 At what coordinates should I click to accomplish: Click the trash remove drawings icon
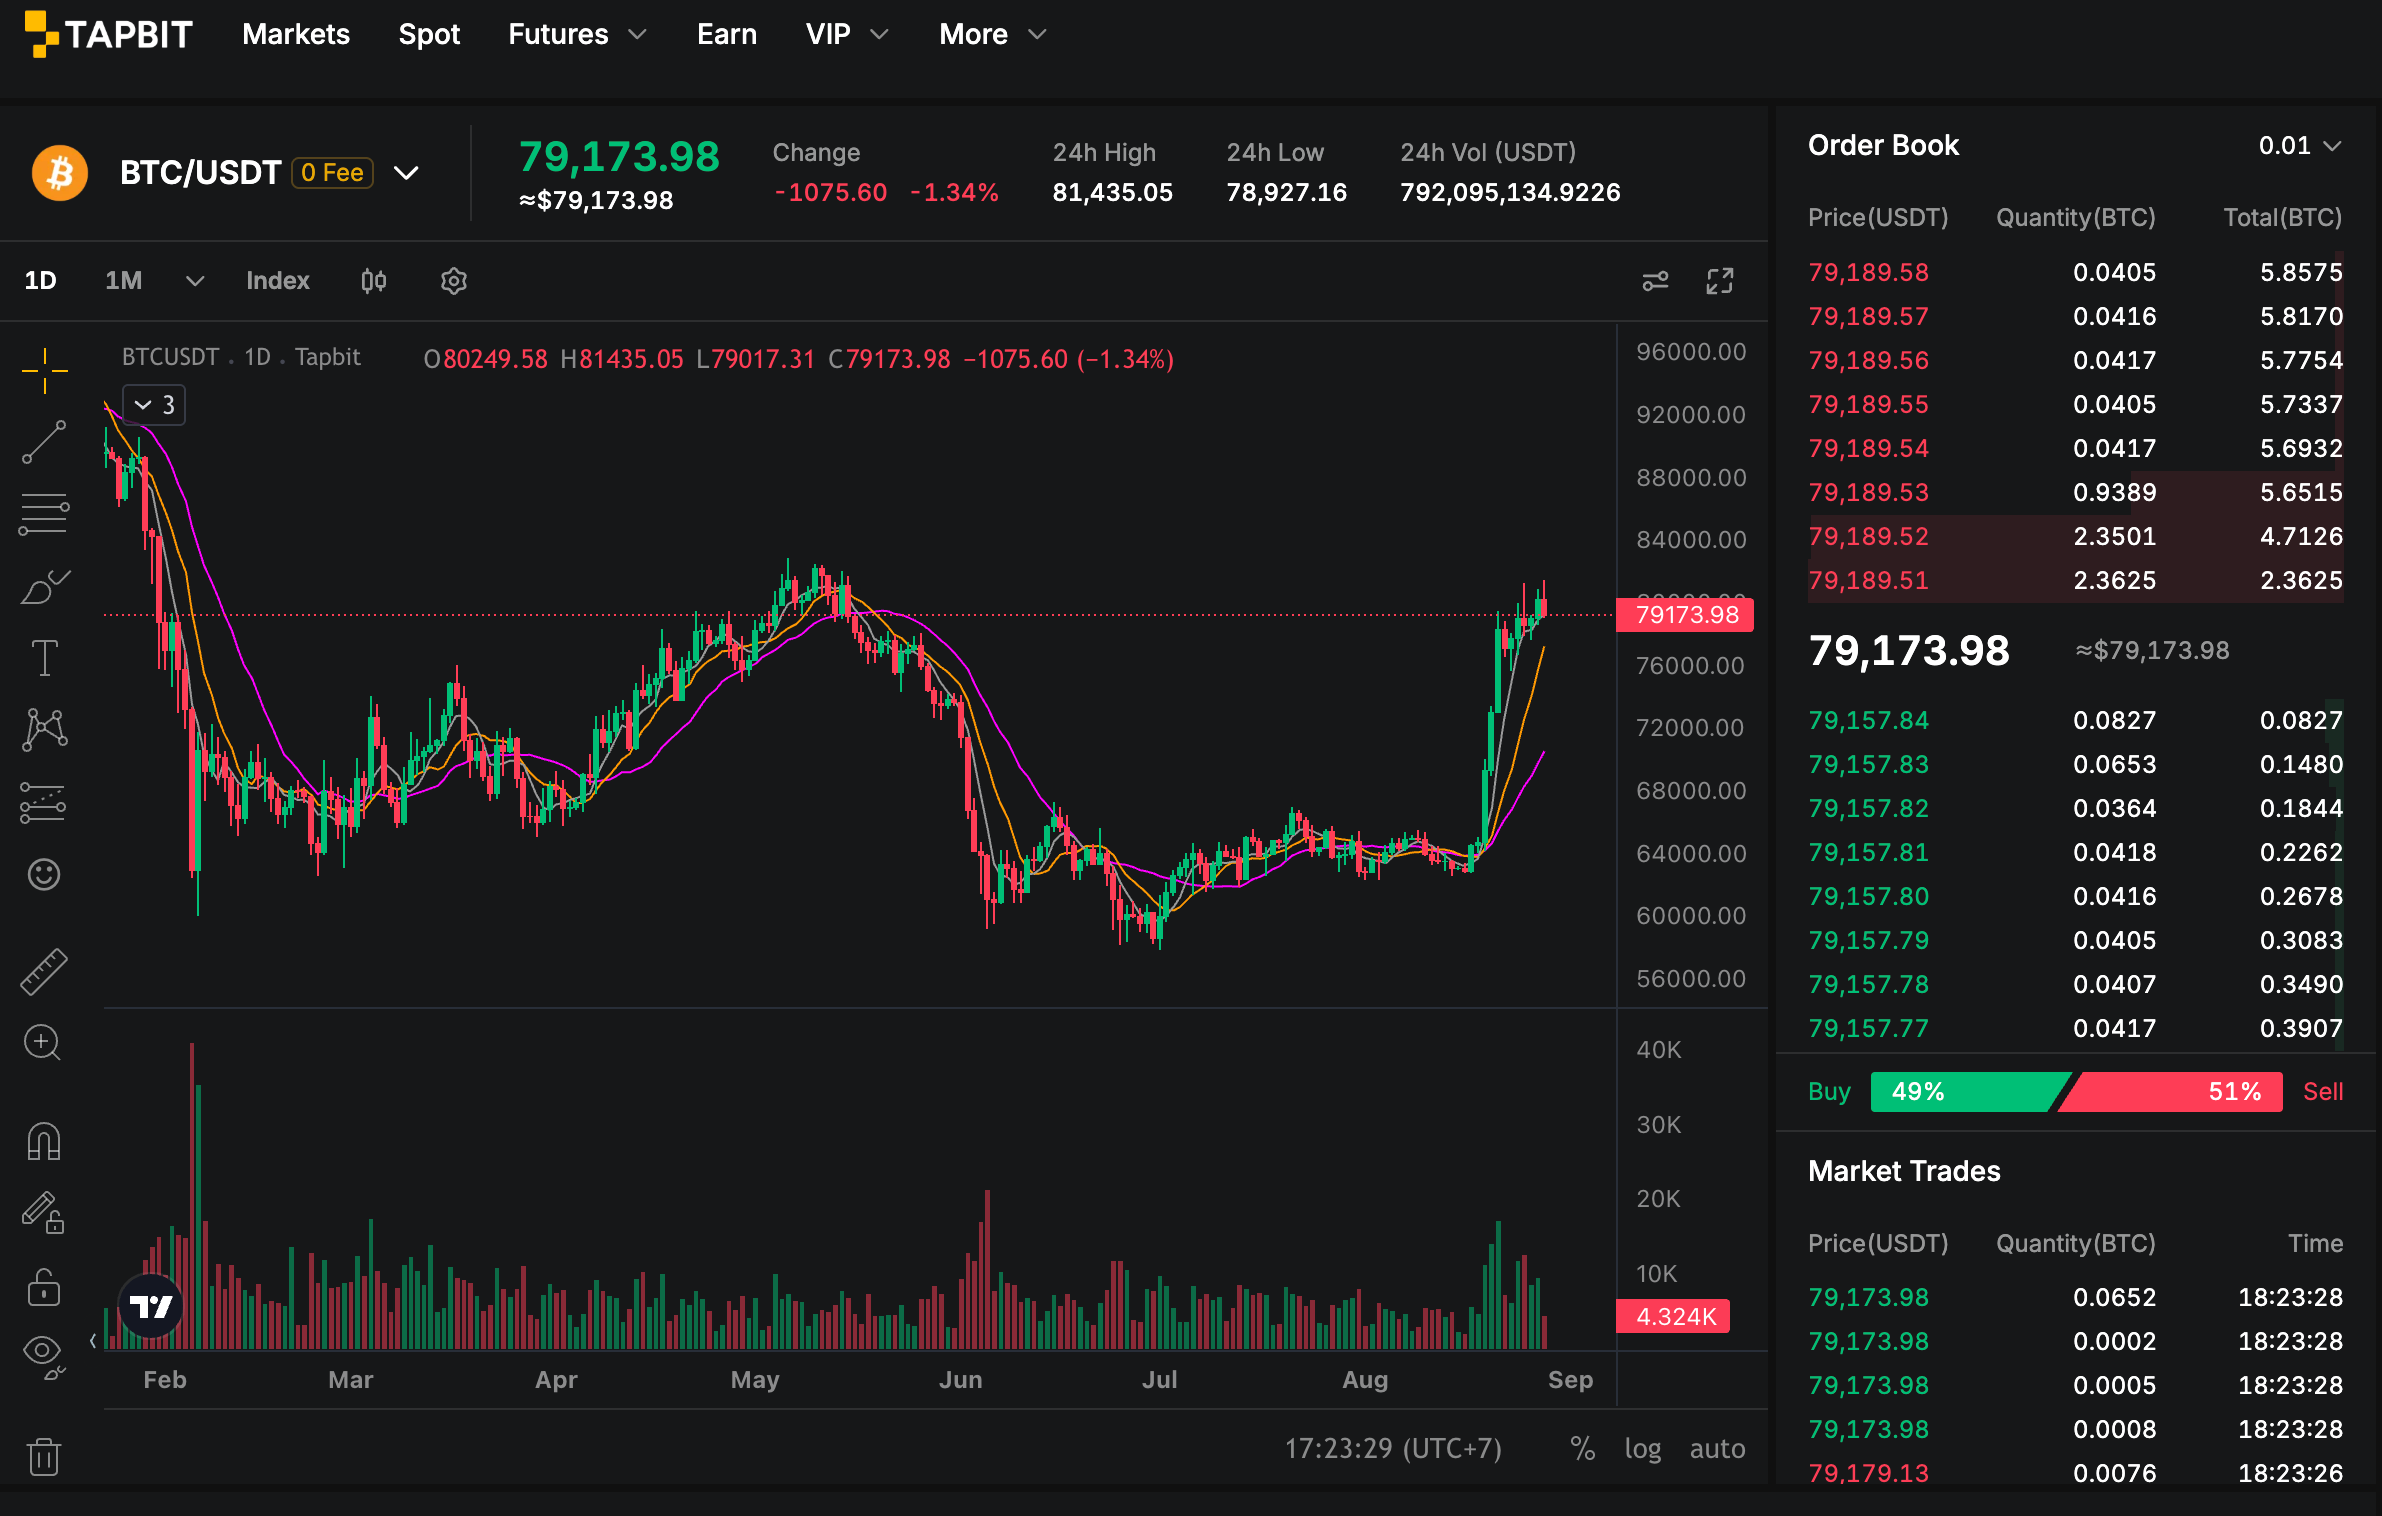[x=44, y=1456]
